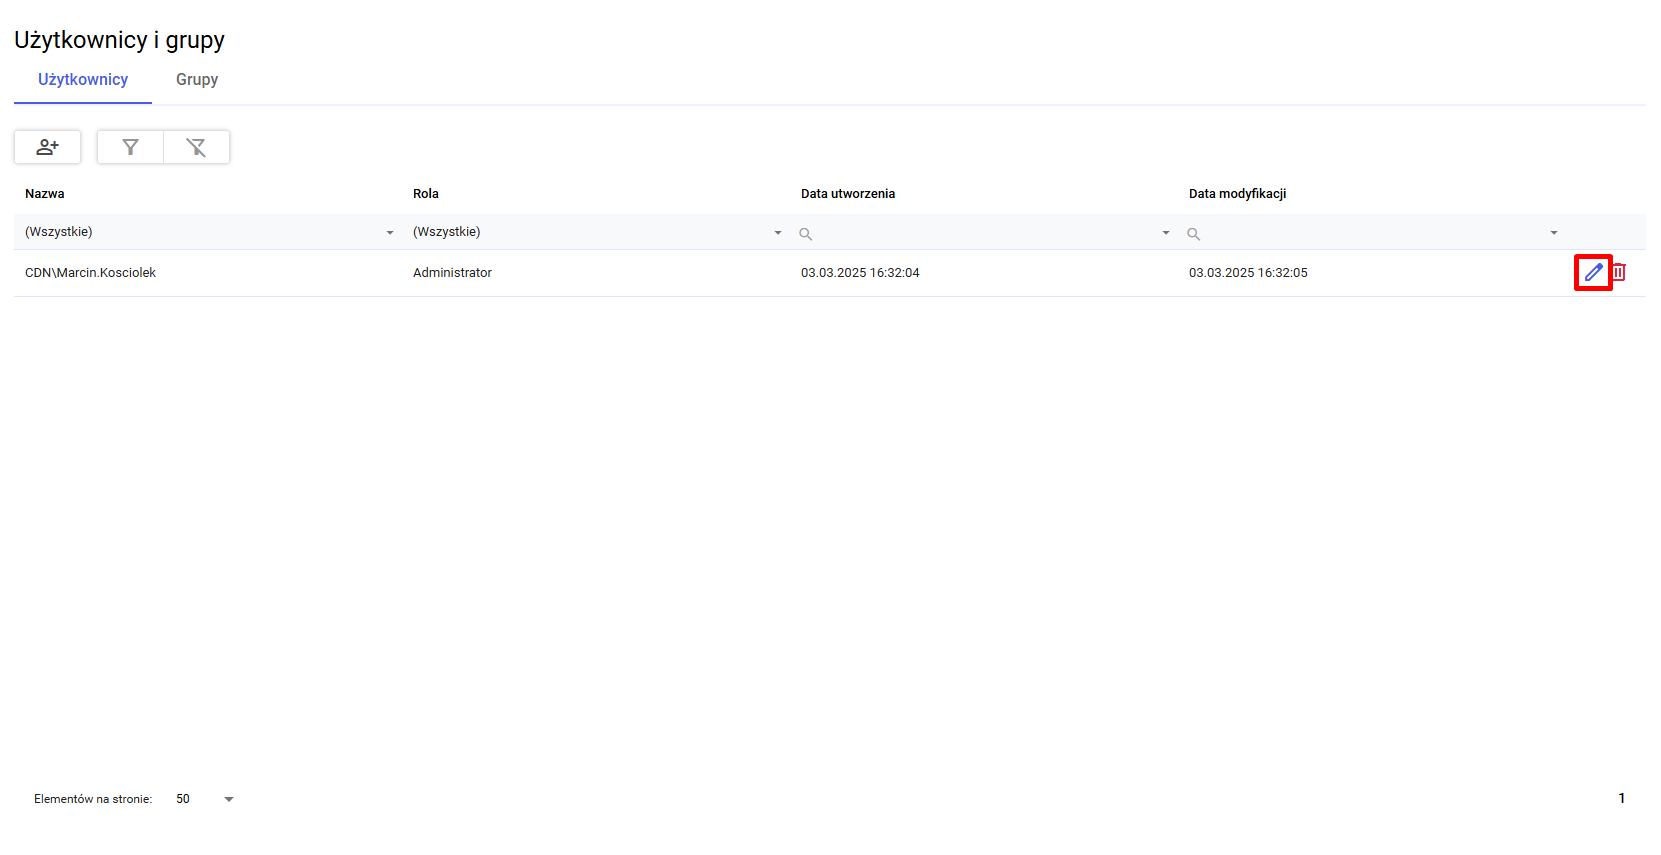Expand the Nazwa filter dropdown

pyautogui.click(x=390, y=233)
